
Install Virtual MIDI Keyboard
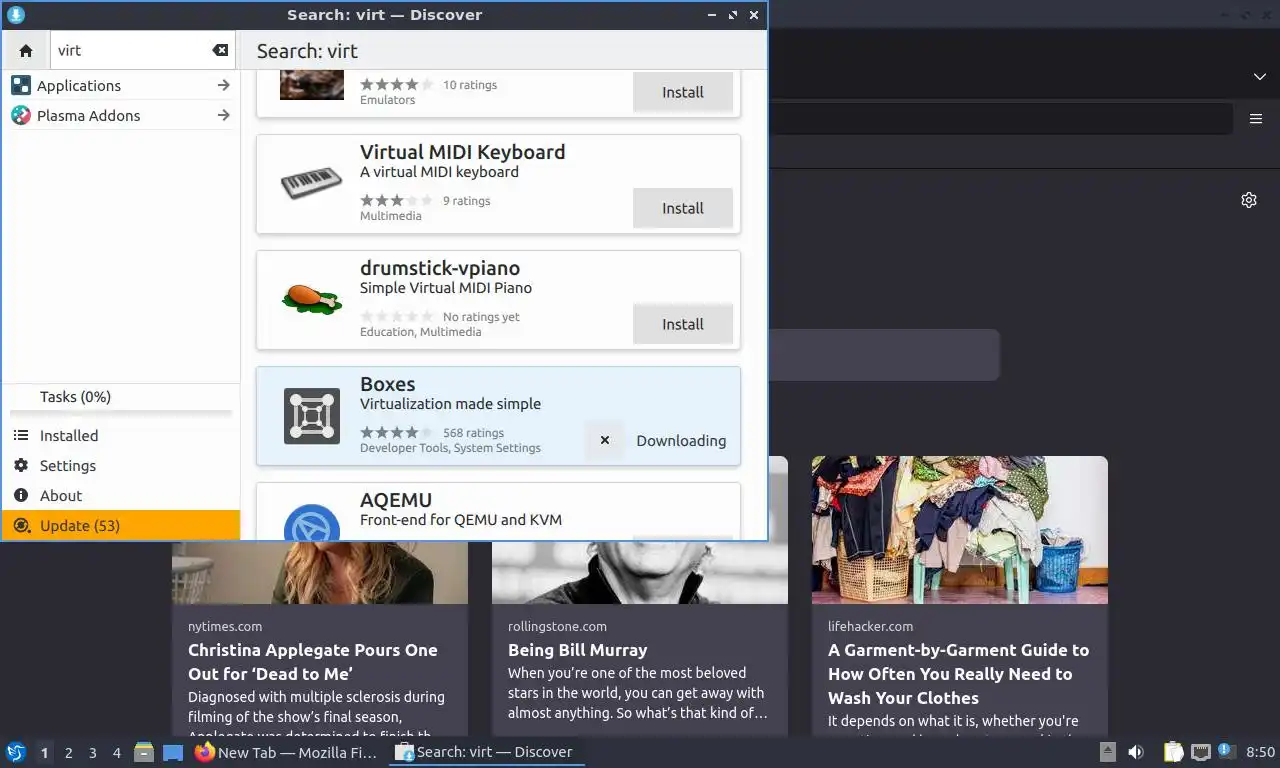pyautogui.click(x=683, y=208)
